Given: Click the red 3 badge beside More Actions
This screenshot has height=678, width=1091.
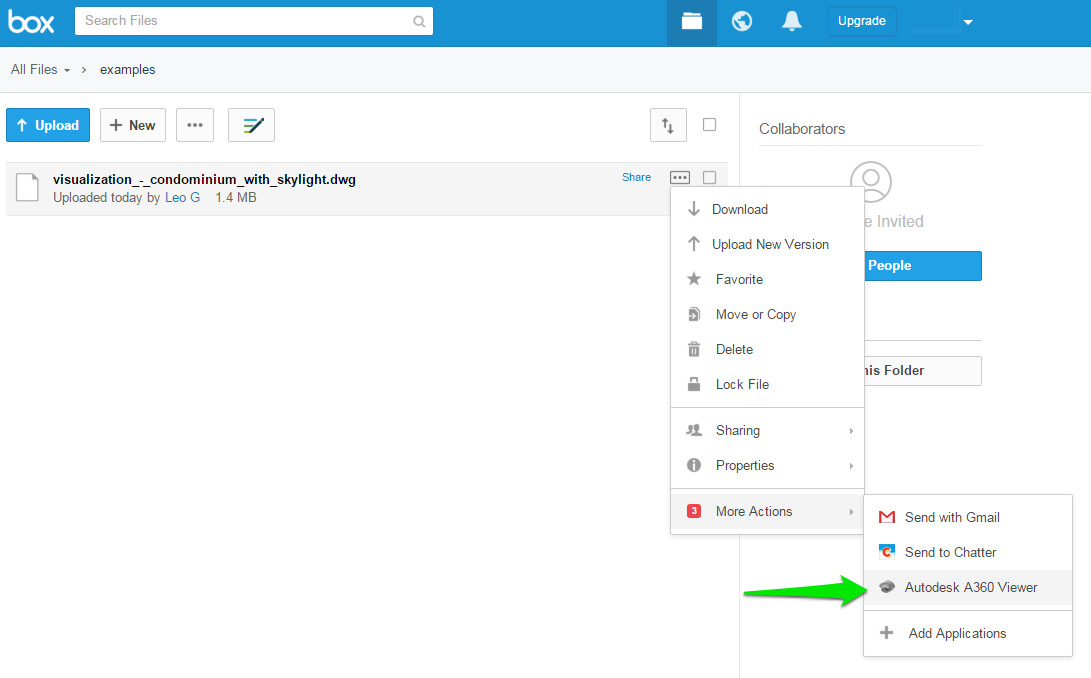Looking at the screenshot, I should (694, 511).
